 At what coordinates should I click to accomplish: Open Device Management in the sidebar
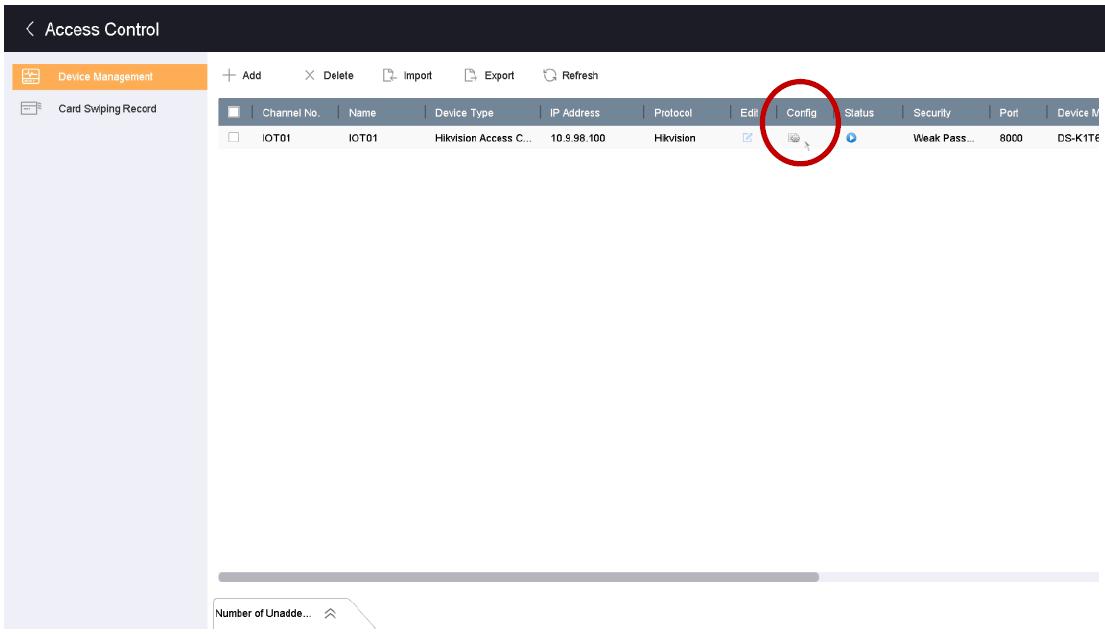click(104, 77)
